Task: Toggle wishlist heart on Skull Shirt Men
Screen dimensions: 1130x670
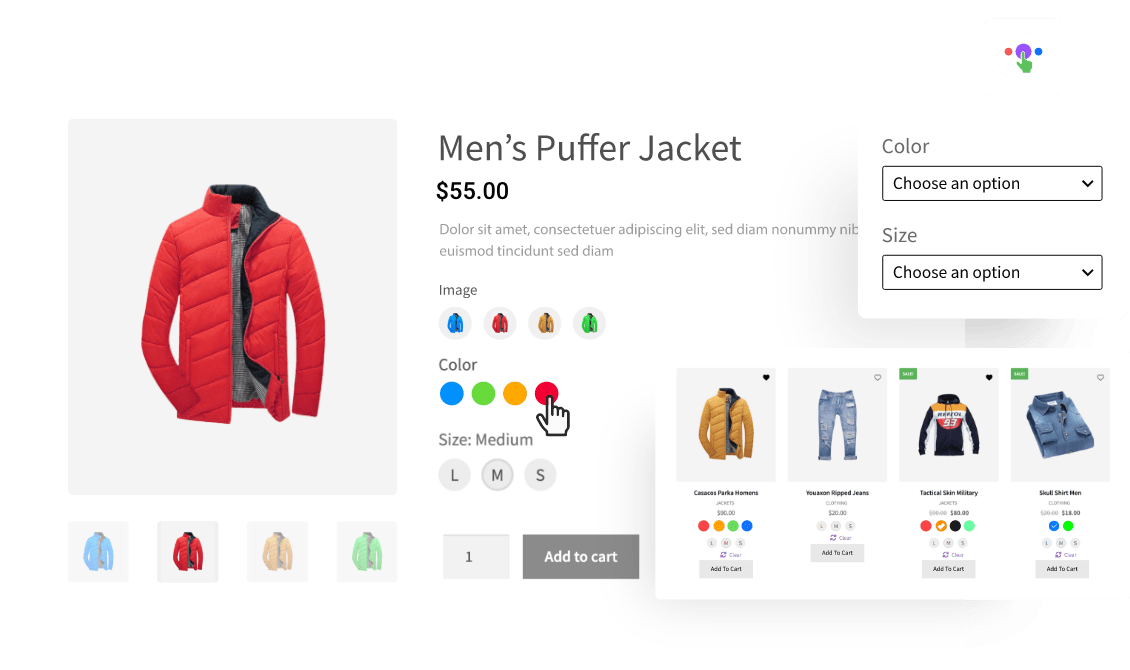Action: coord(1100,377)
